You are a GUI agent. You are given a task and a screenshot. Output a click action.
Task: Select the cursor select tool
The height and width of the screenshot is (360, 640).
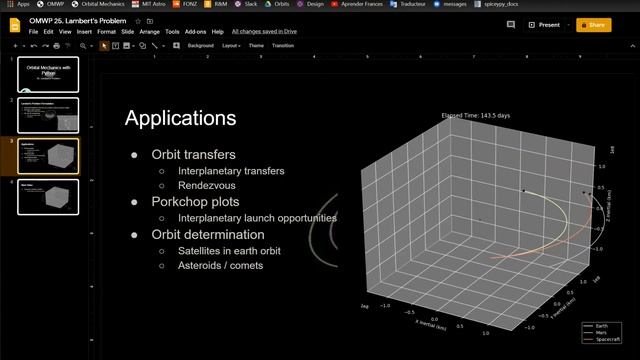pos(104,46)
